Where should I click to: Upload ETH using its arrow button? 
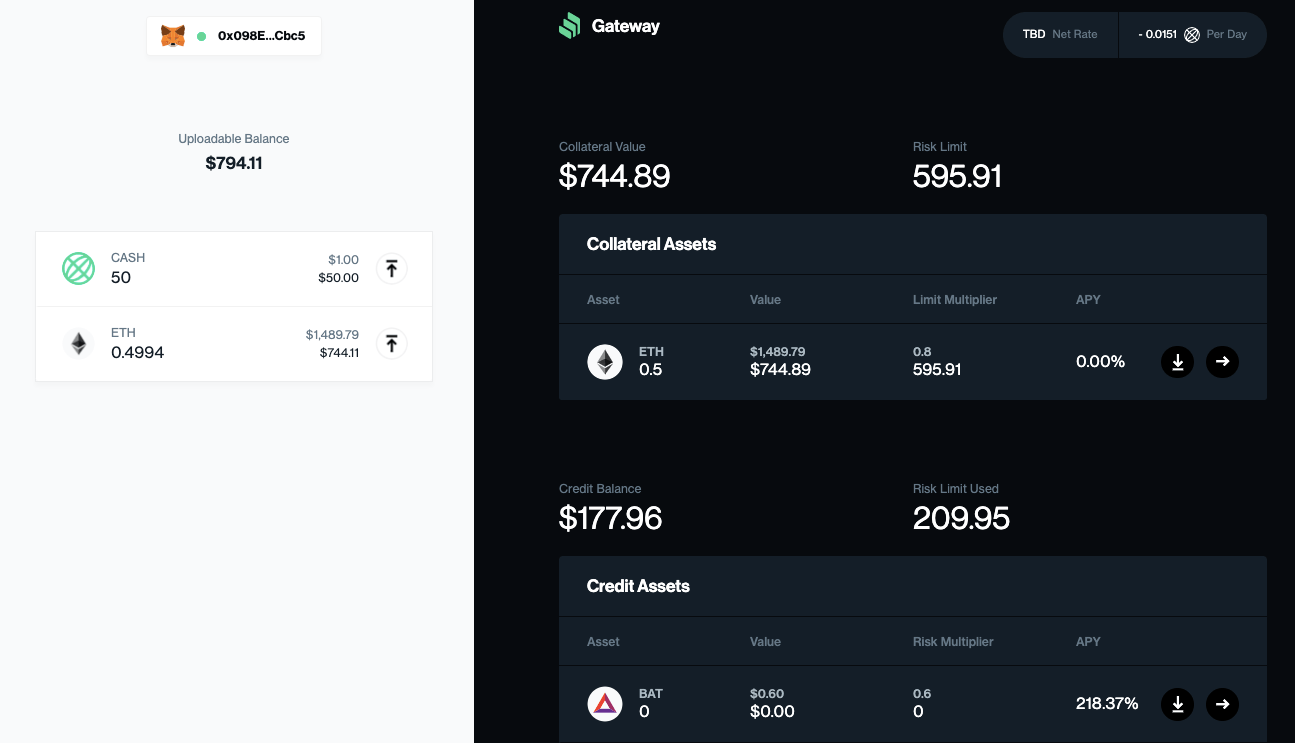[392, 344]
